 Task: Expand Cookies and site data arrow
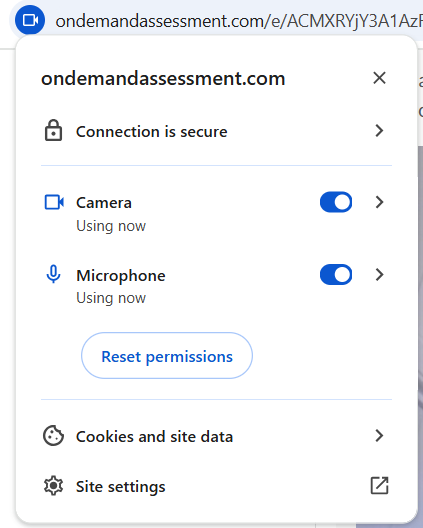380,436
